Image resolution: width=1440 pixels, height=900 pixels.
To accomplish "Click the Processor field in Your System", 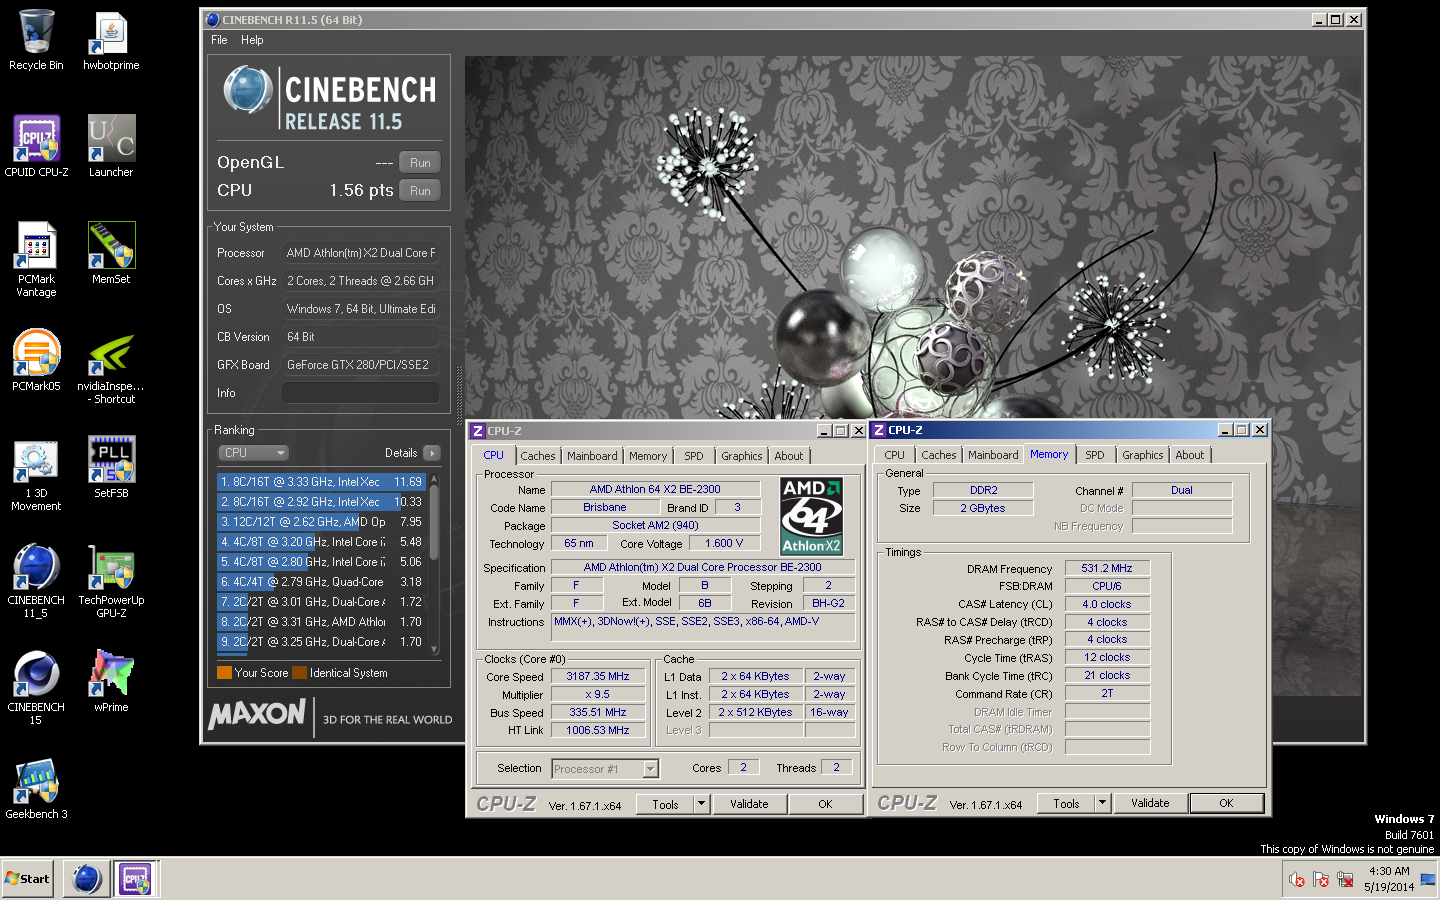I will [x=361, y=253].
